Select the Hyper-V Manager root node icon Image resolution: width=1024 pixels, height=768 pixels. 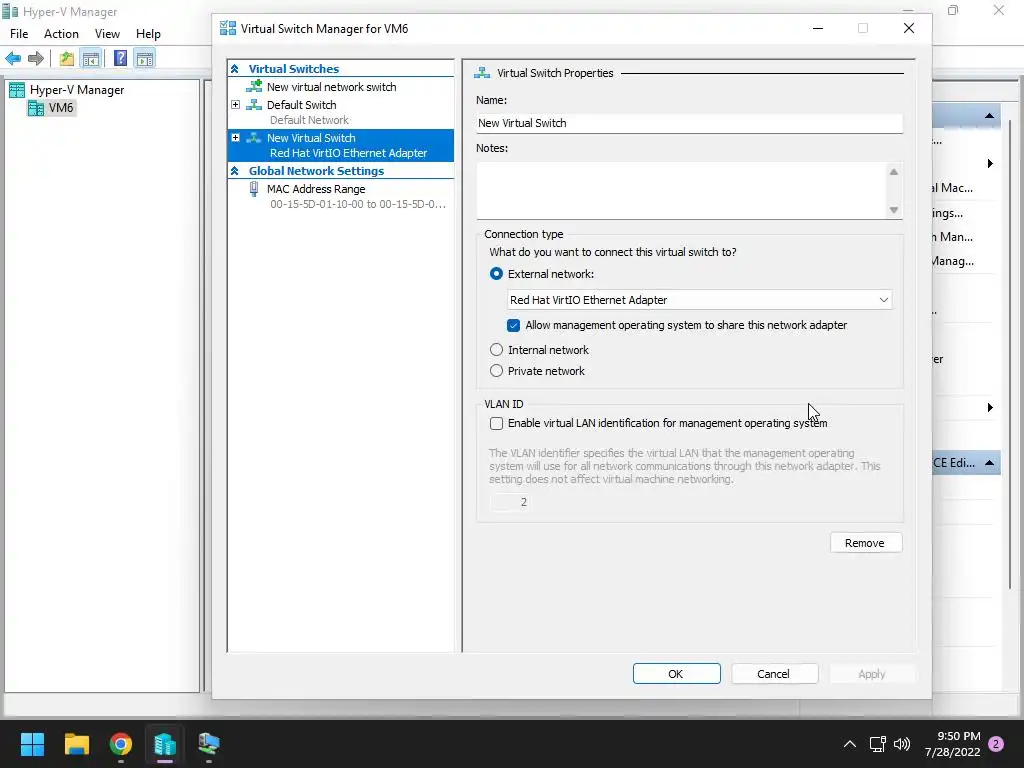pyautogui.click(x=17, y=90)
